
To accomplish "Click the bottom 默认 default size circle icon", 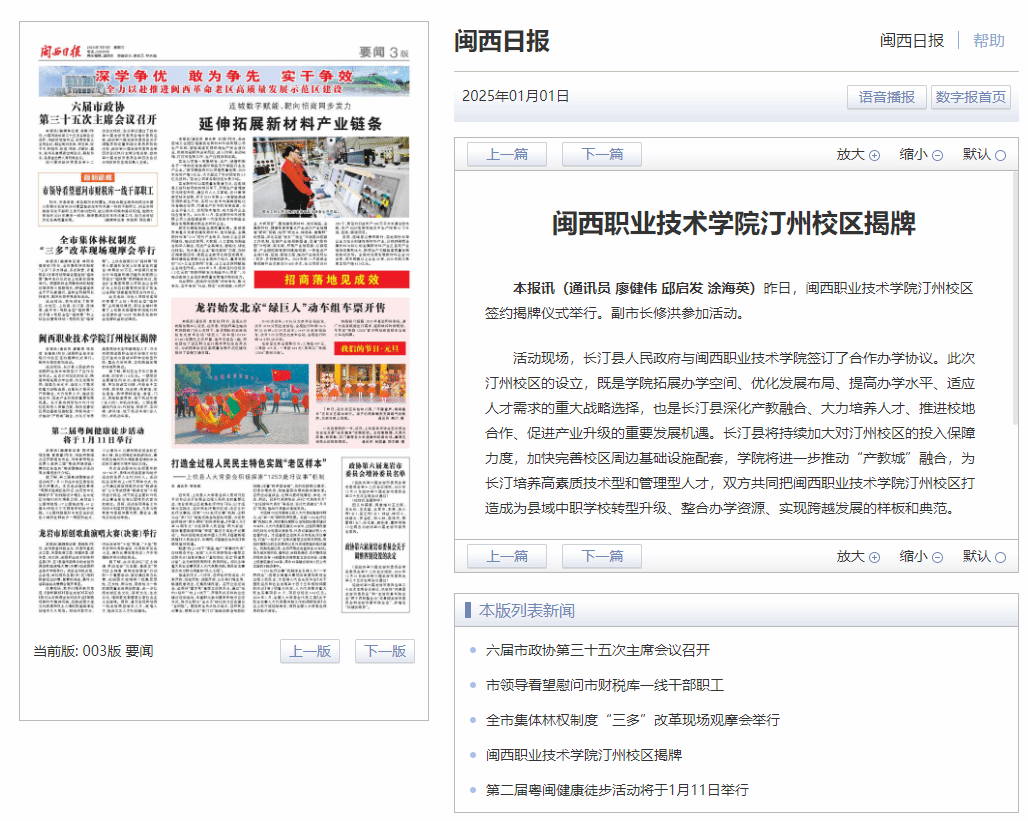I will (x=1000, y=557).
